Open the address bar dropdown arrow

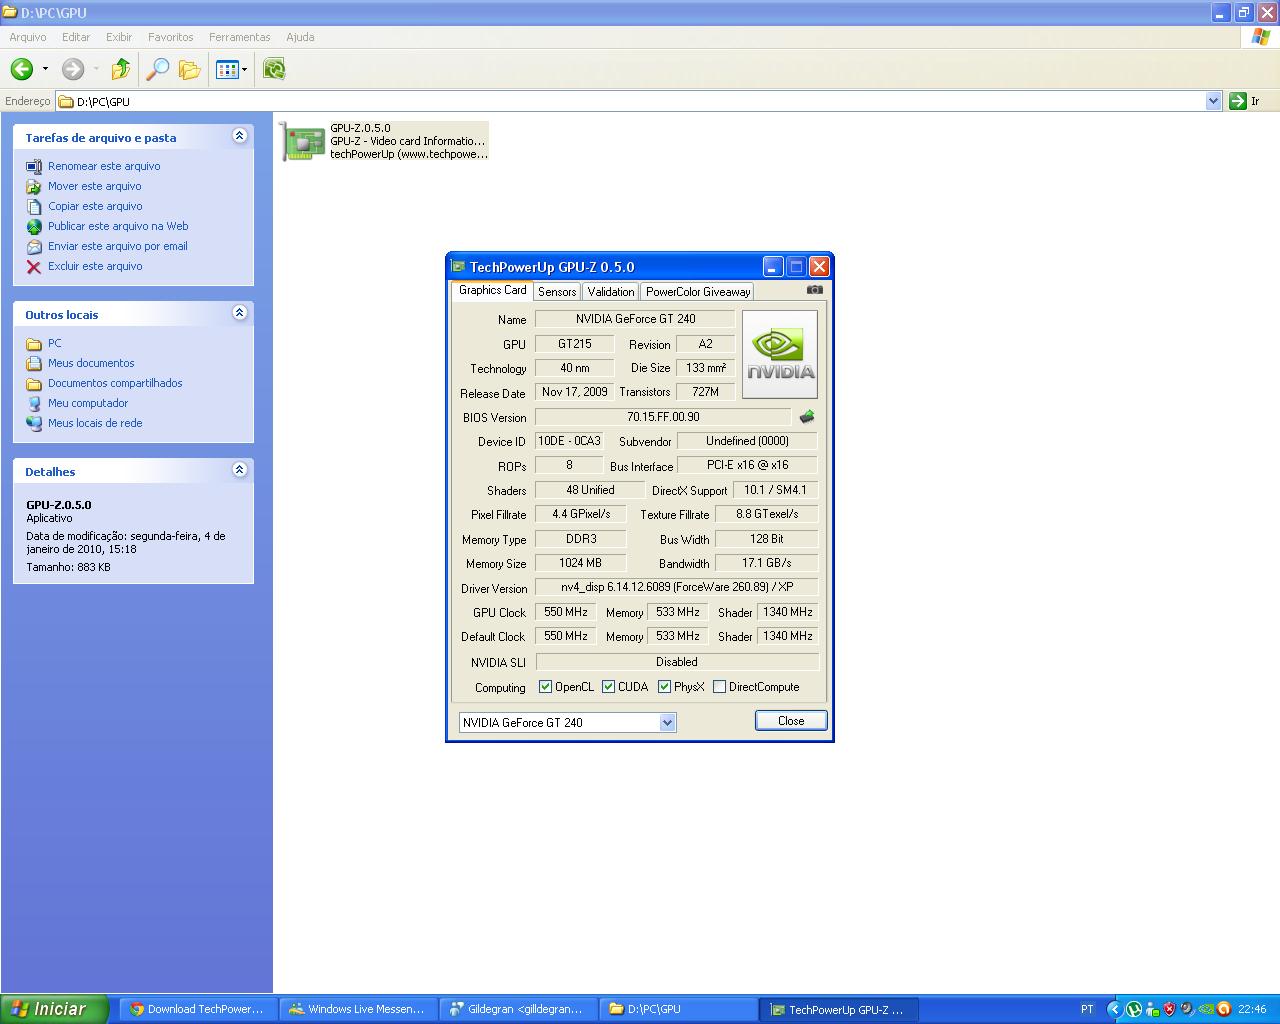(x=1213, y=101)
